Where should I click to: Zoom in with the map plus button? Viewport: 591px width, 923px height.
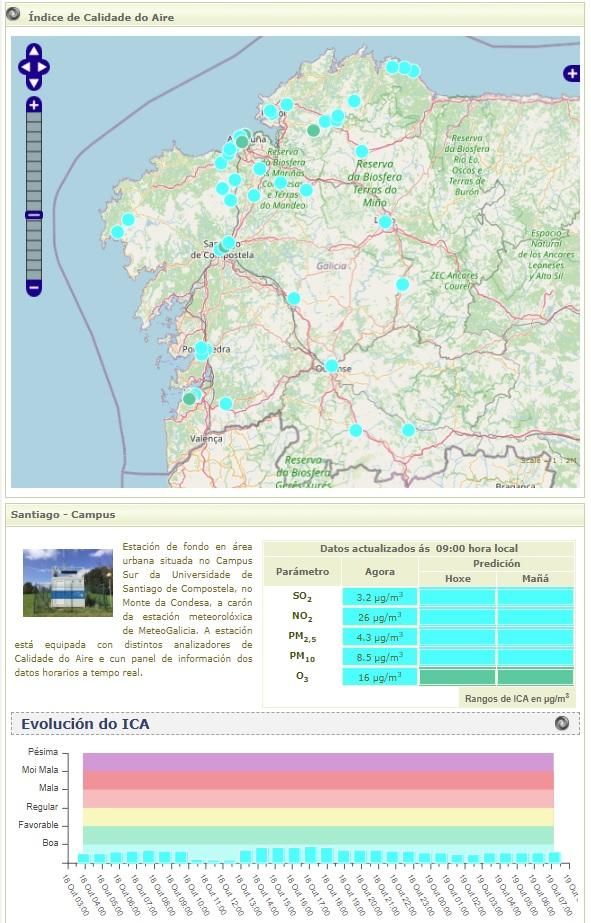coord(34,105)
